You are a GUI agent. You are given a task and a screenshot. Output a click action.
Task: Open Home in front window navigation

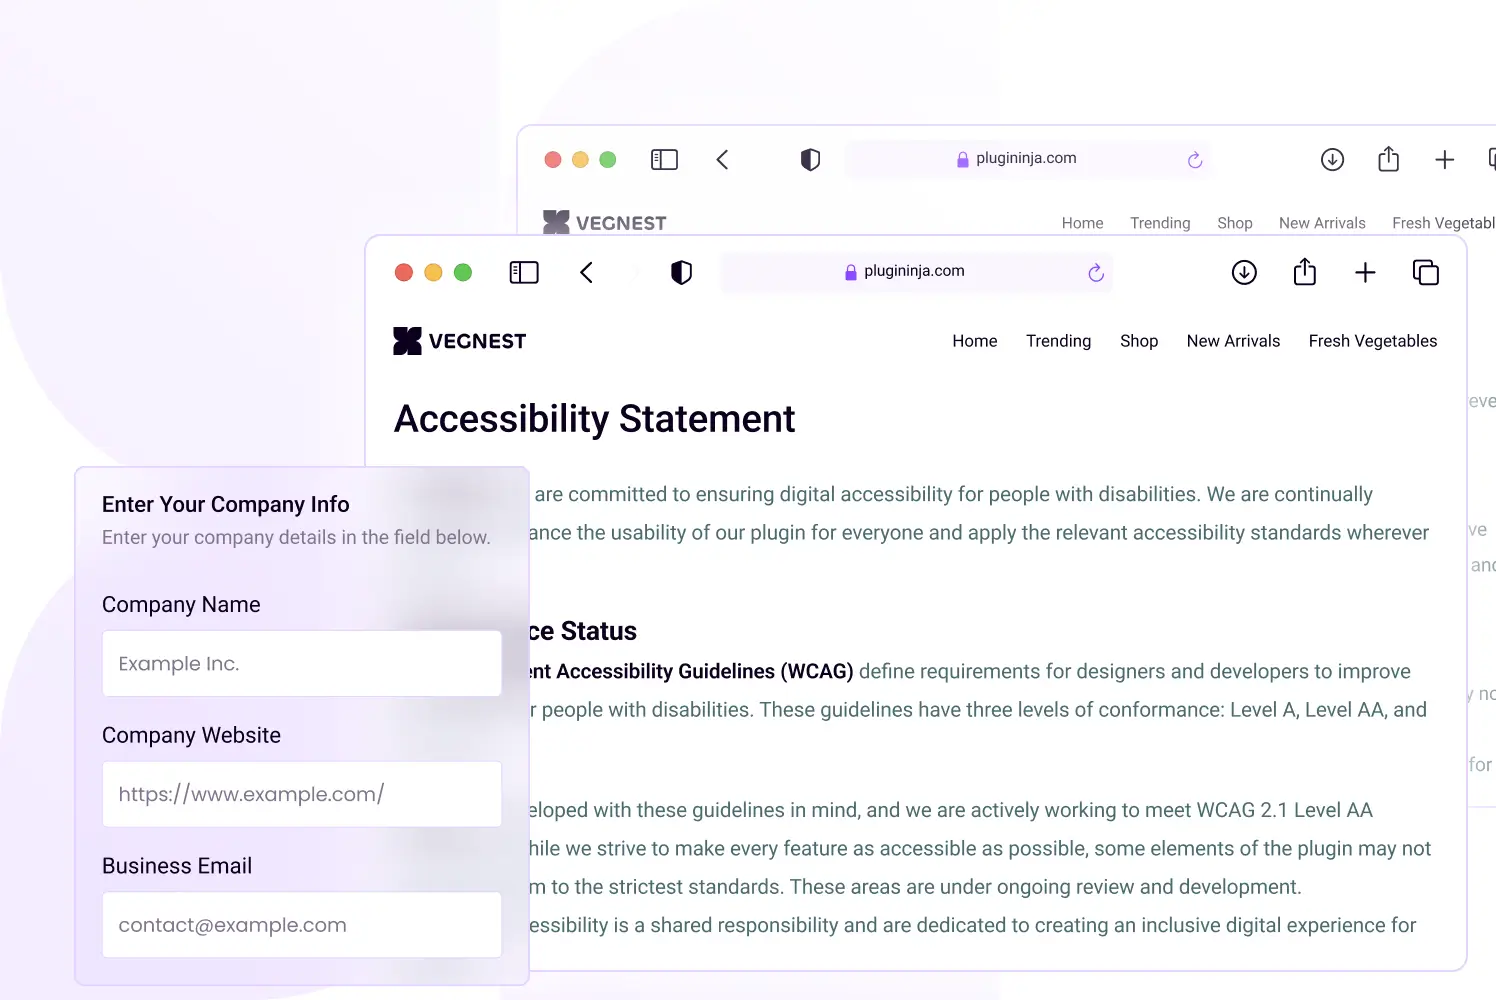point(975,341)
